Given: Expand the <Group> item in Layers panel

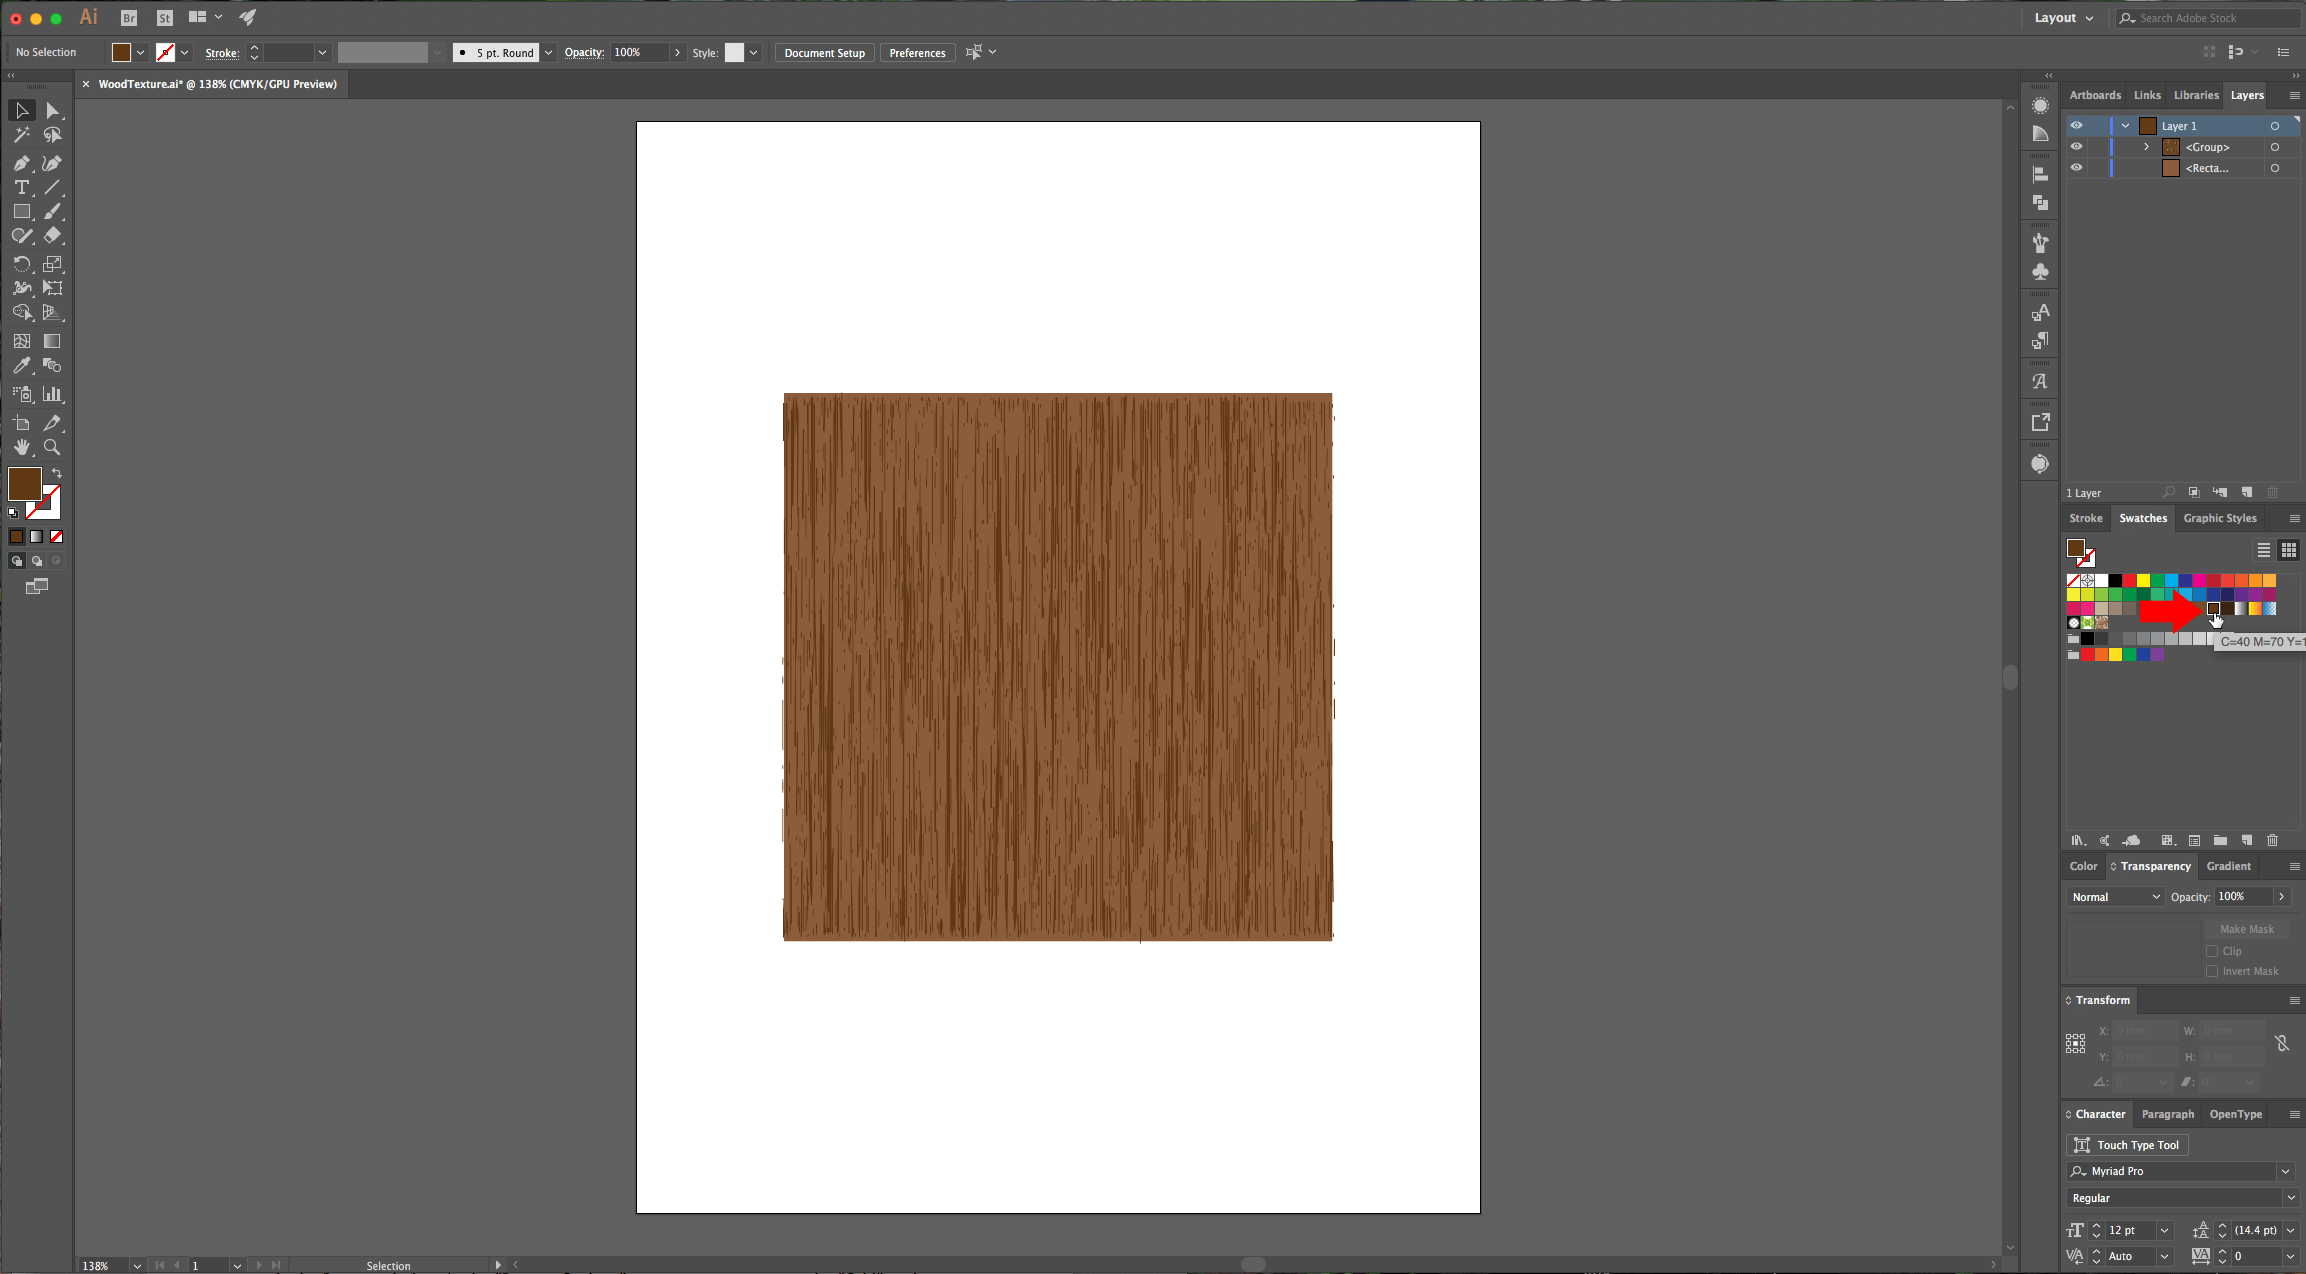Looking at the screenshot, I should pos(2145,146).
